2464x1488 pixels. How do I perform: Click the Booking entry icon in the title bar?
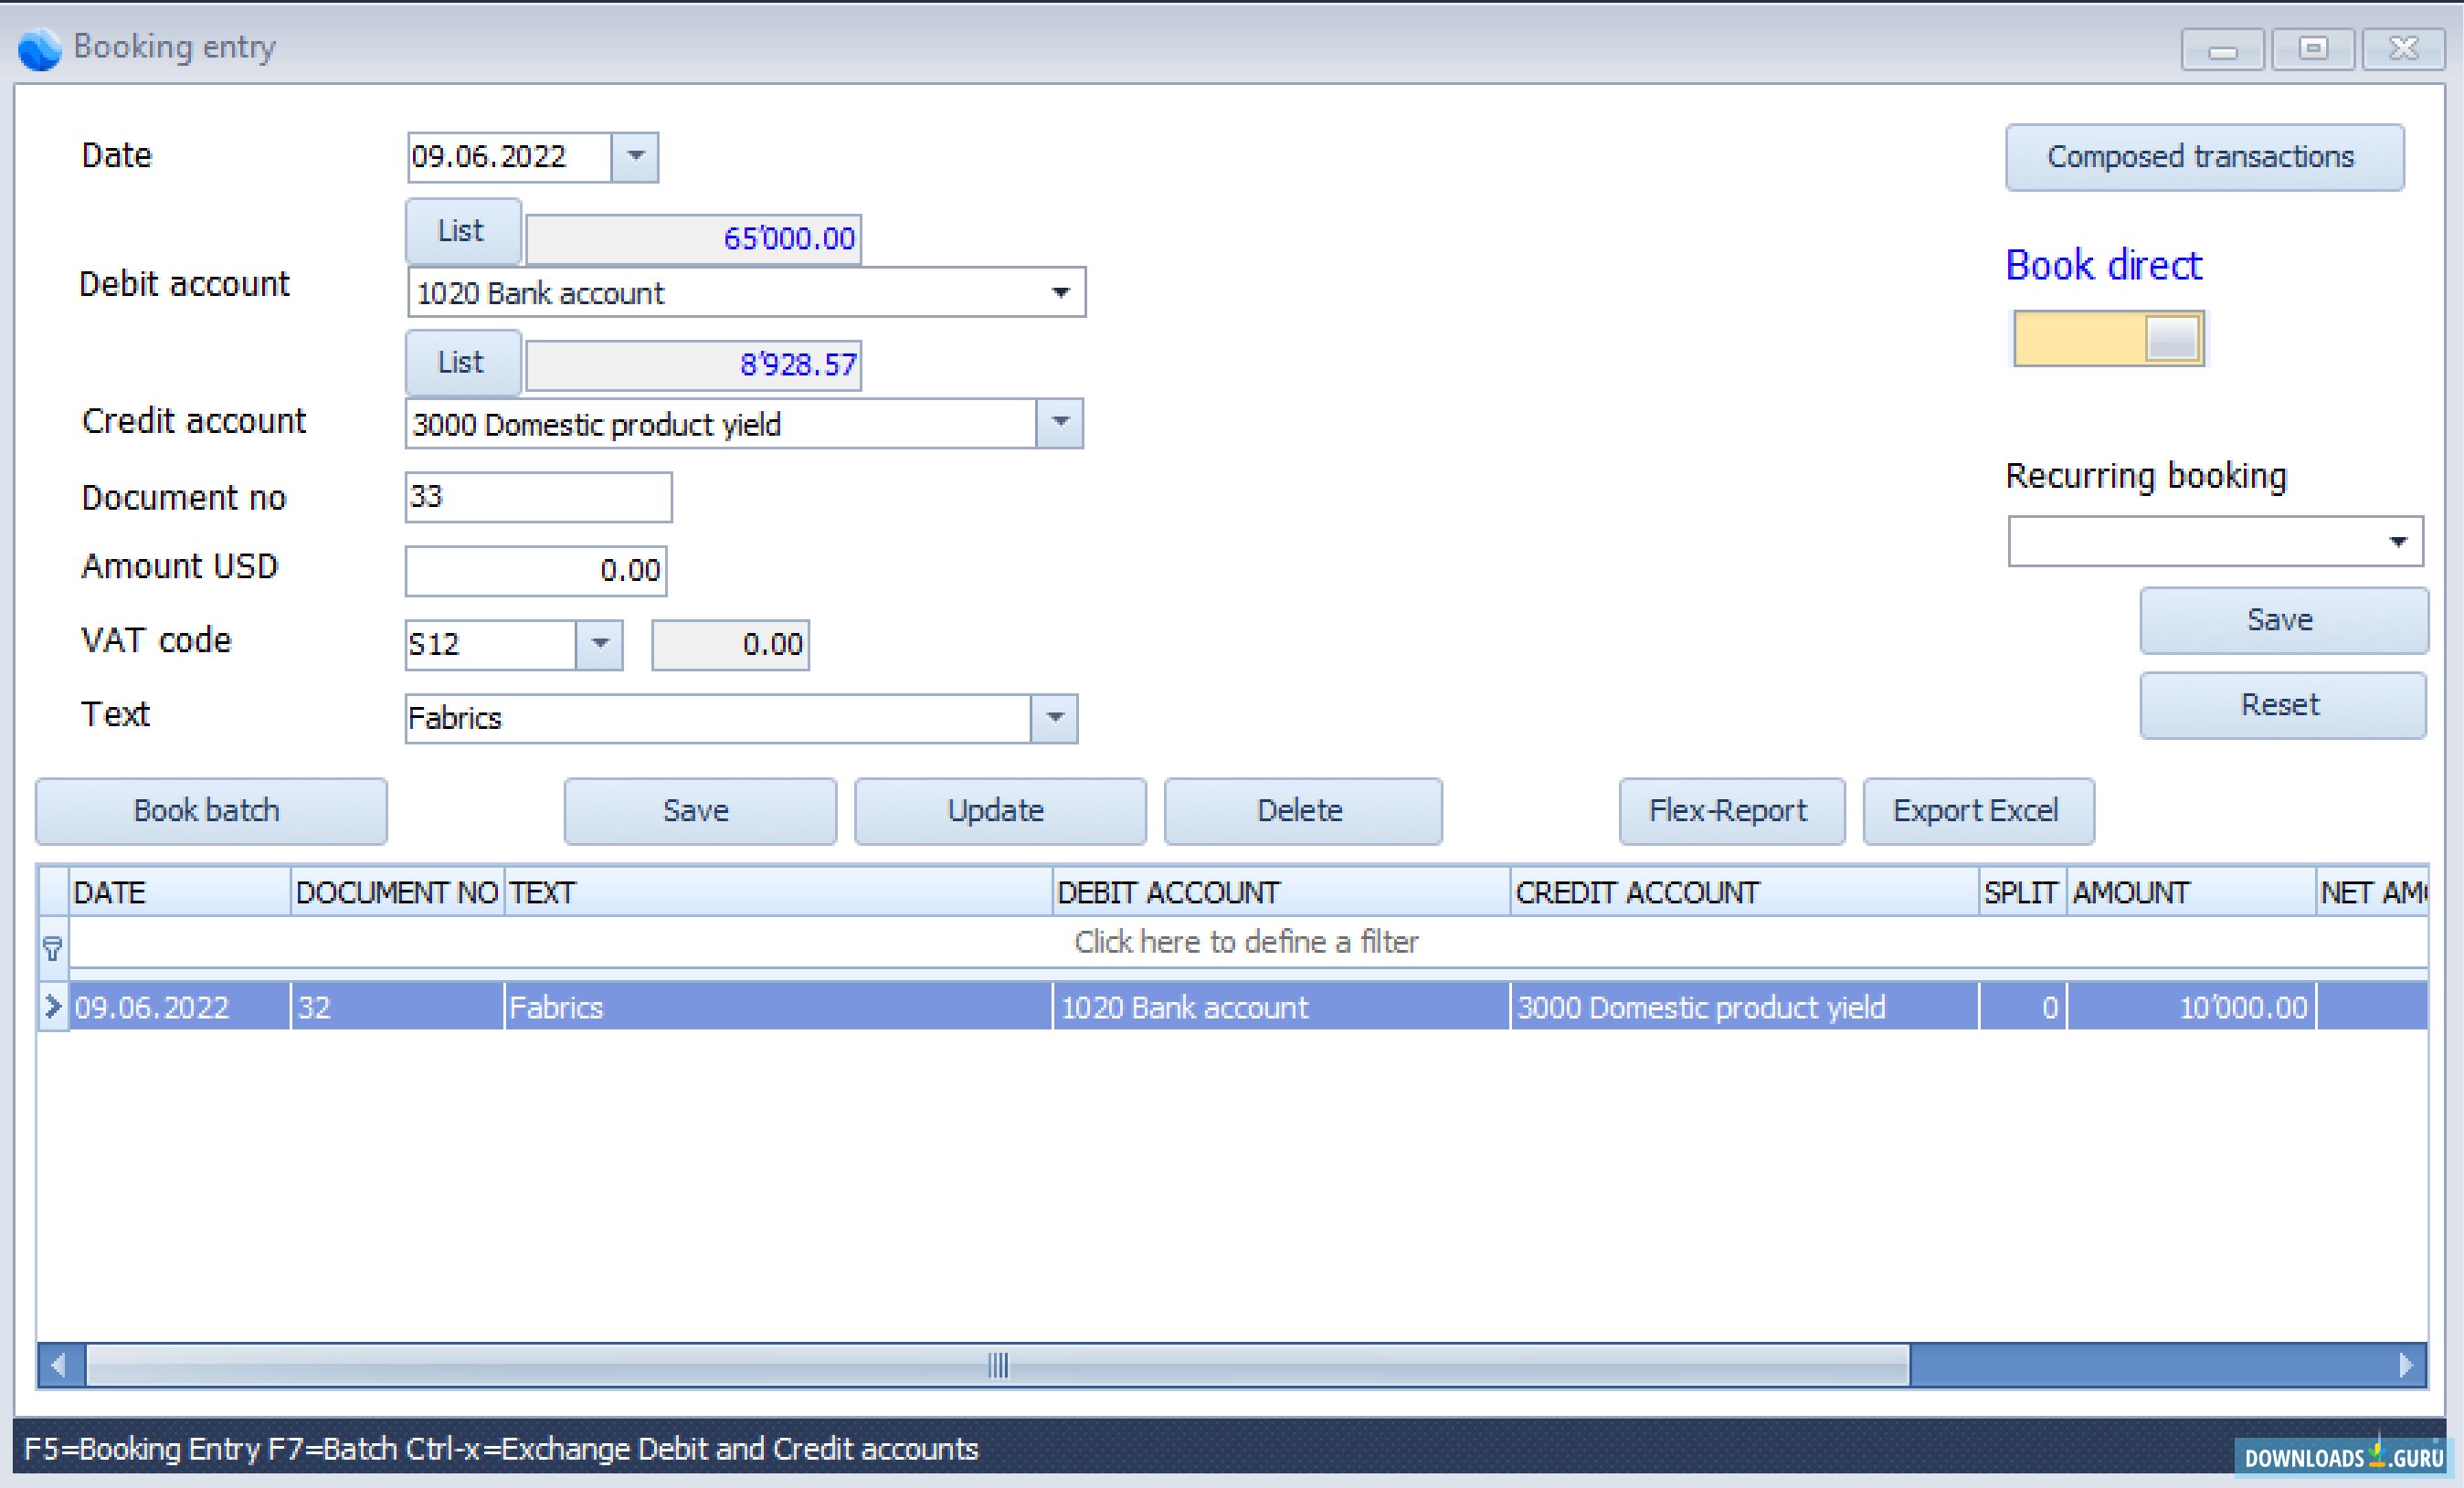point(40,48)
